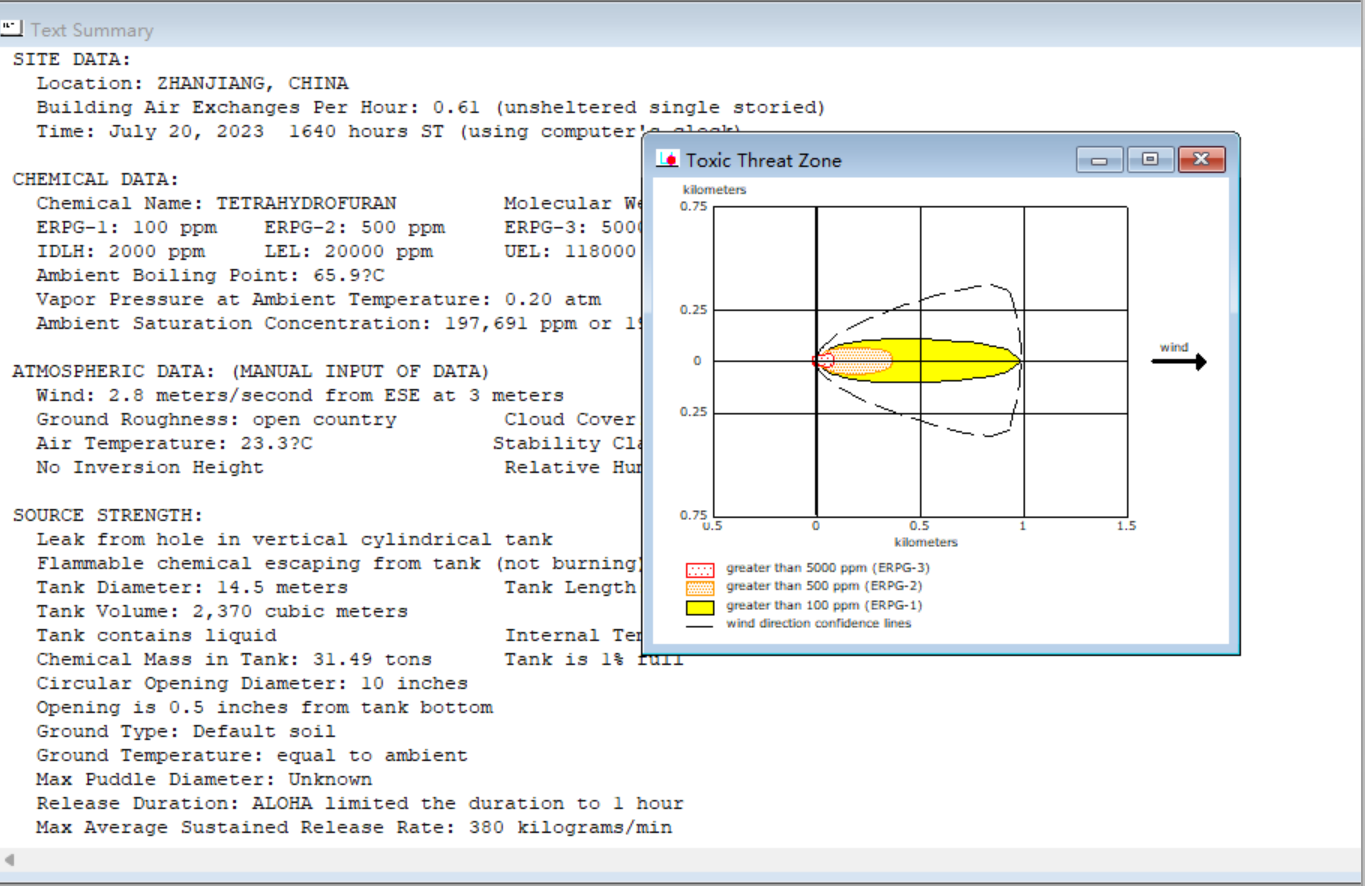Image resolution: width=1365 pixels, height=886 pixels.
Task: Click the 'greater than 100 ppm (ERPG-1)' legend label
Action: 825,605
